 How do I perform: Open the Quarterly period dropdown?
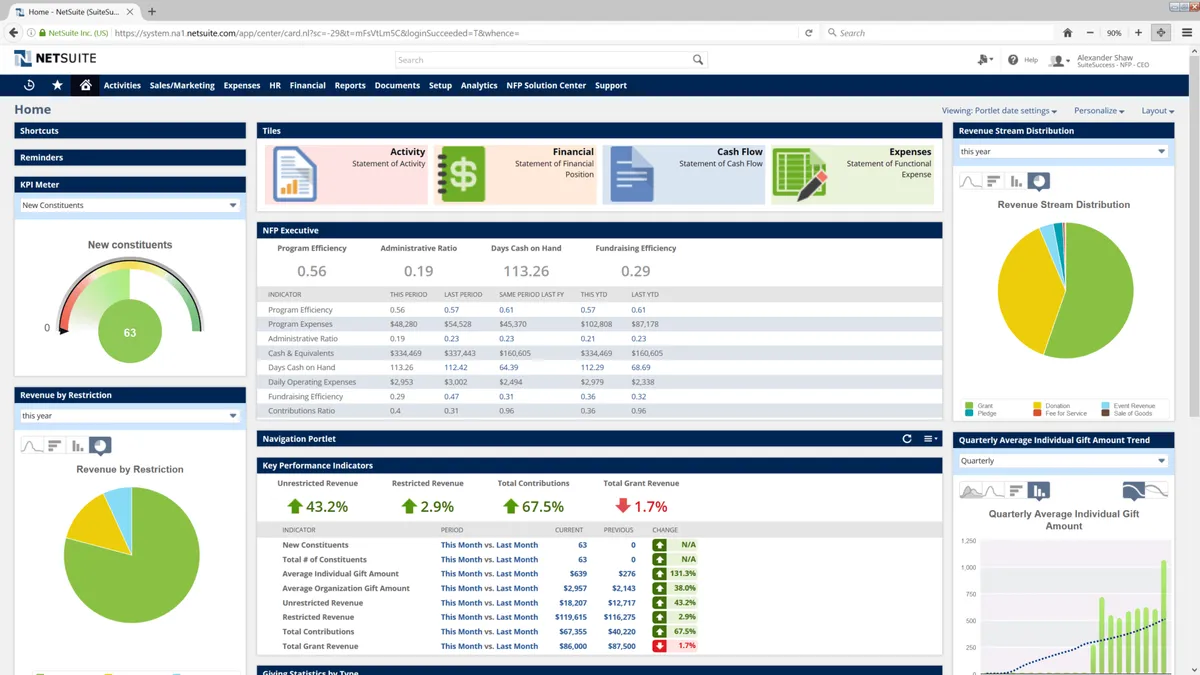pyautogui.click(x=1161, y=461)
